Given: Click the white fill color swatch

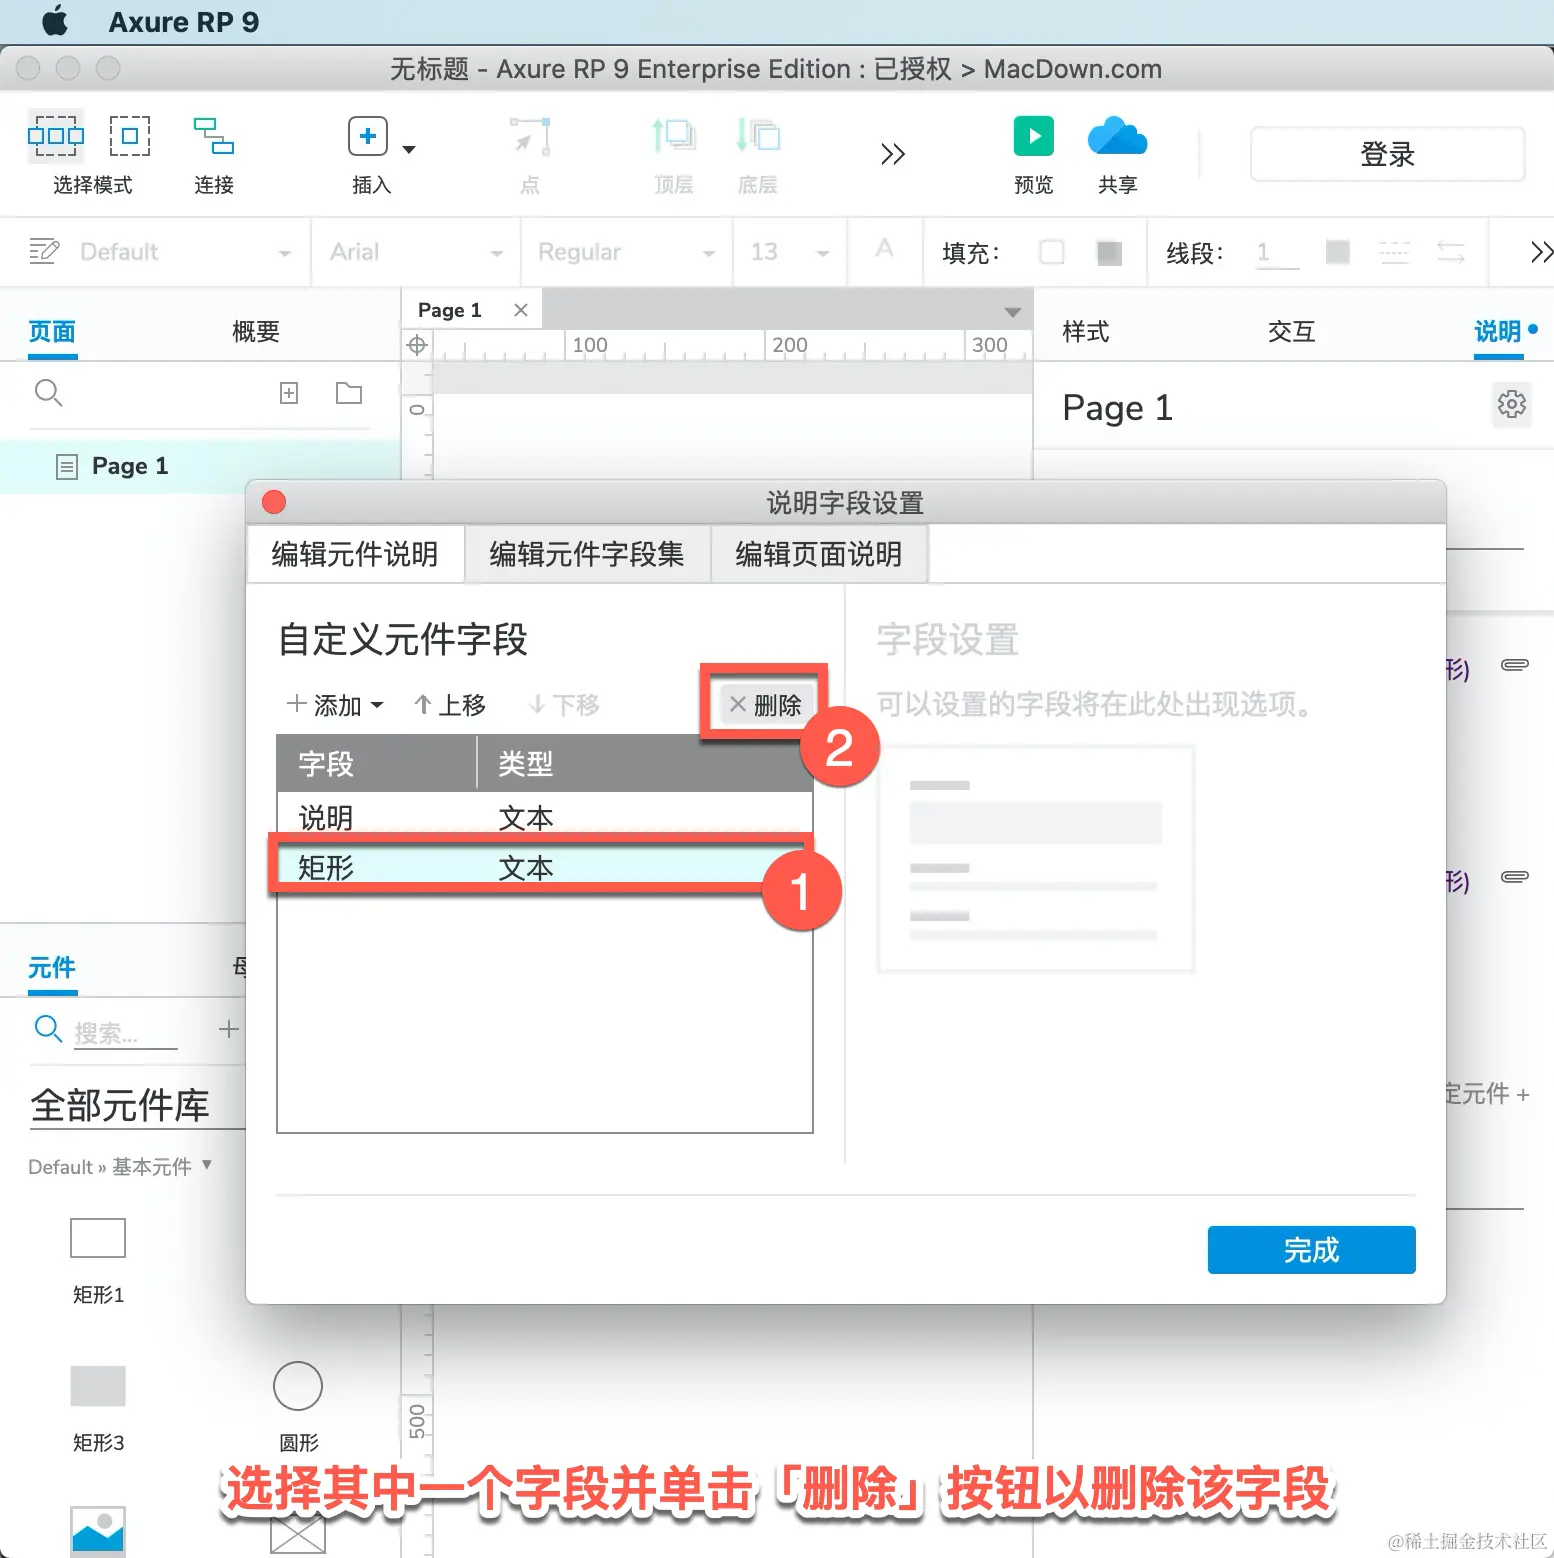Looking at the screenshot, I should click(1052, 252).
